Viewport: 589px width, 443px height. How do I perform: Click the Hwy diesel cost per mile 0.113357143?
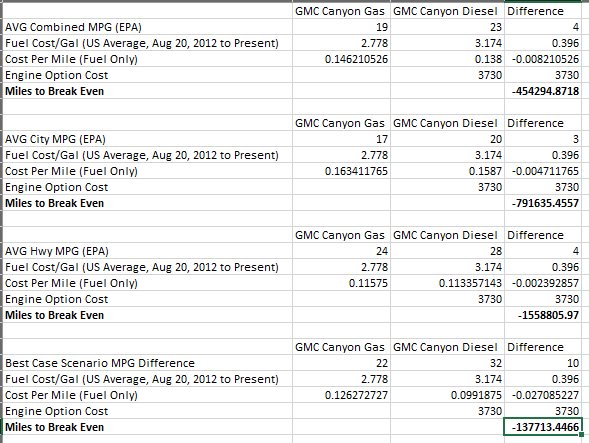point(447,283)
